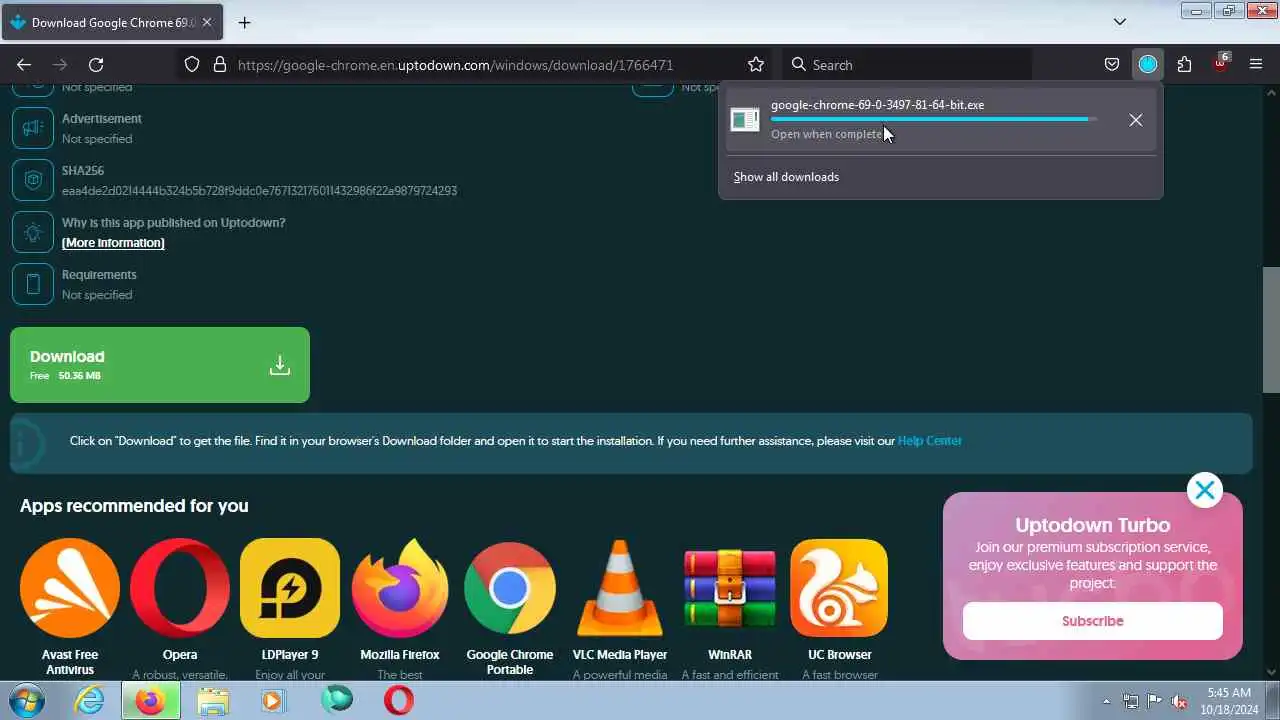1280x720 pixels.
Task: Open the WinRAR app icon
Action: pyautogui.click(x=730, y=588)
